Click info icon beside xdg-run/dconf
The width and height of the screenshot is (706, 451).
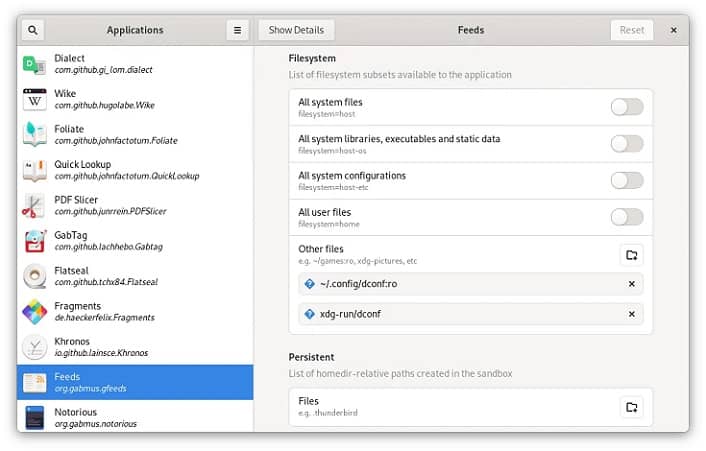click(309, 314)
